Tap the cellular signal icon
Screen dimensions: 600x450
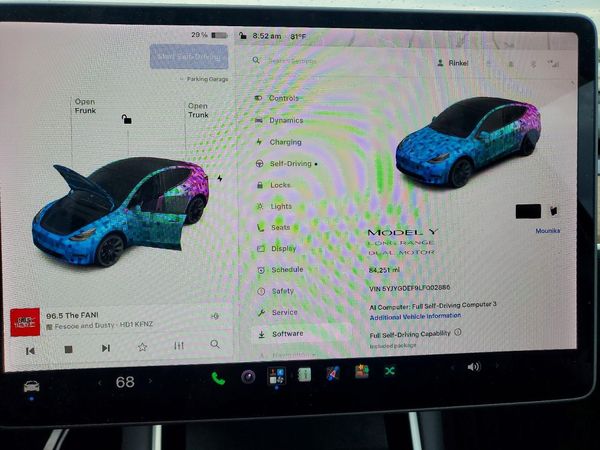(553, 64)
